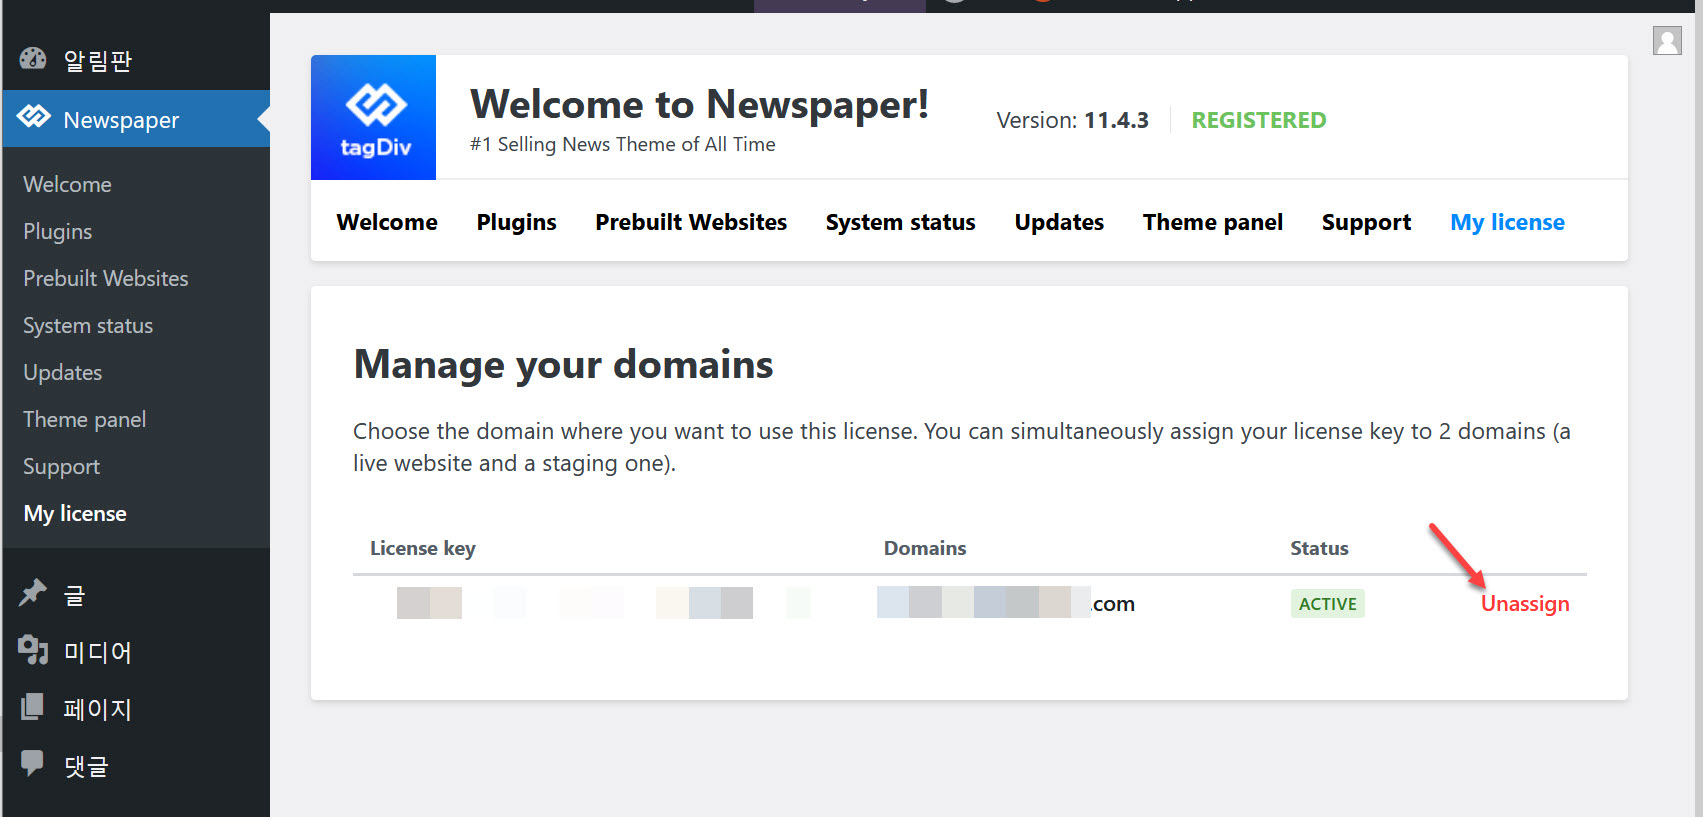
Task: Open Support in the sidebar submenu
Action: pos(62,467)
